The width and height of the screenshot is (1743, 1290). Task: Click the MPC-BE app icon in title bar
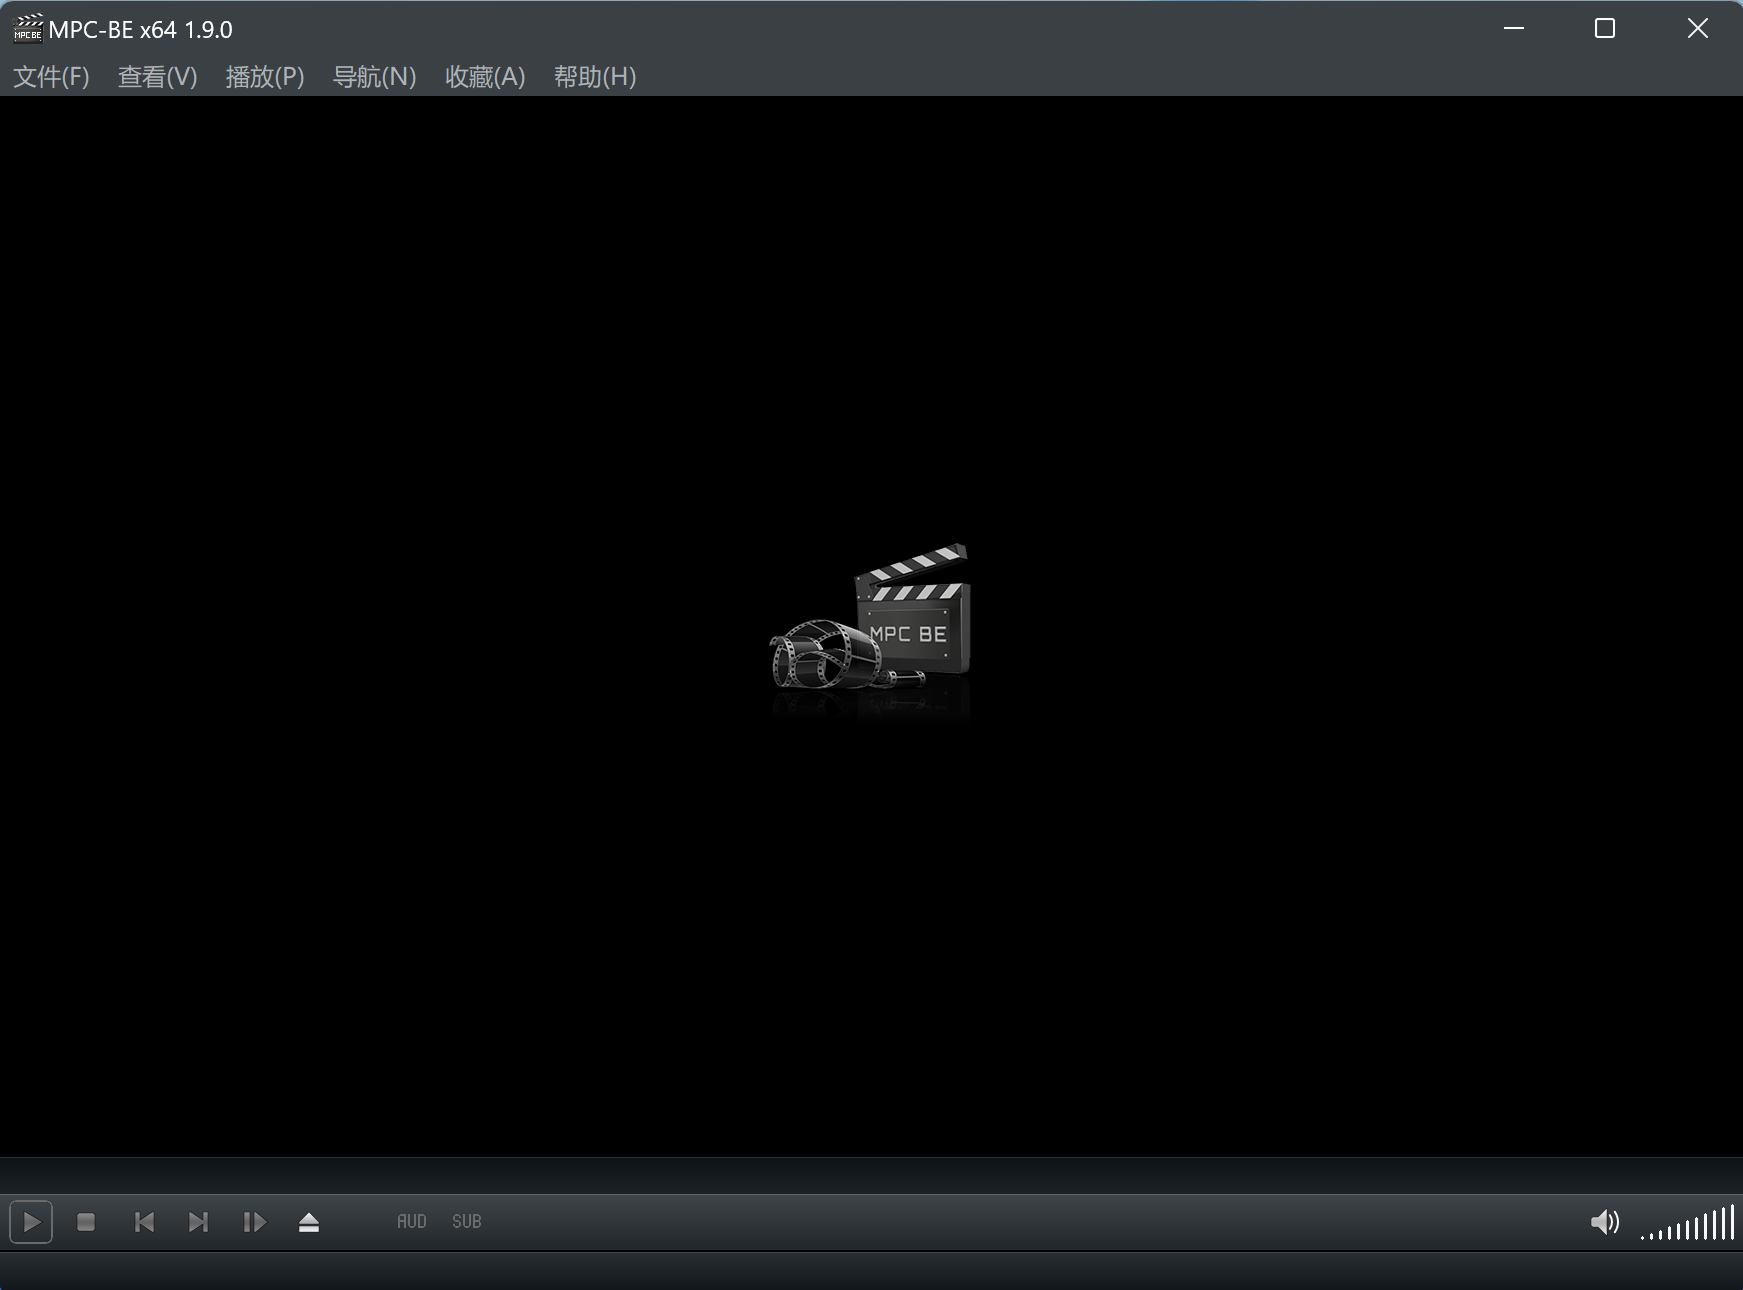(x=27, y=28)
